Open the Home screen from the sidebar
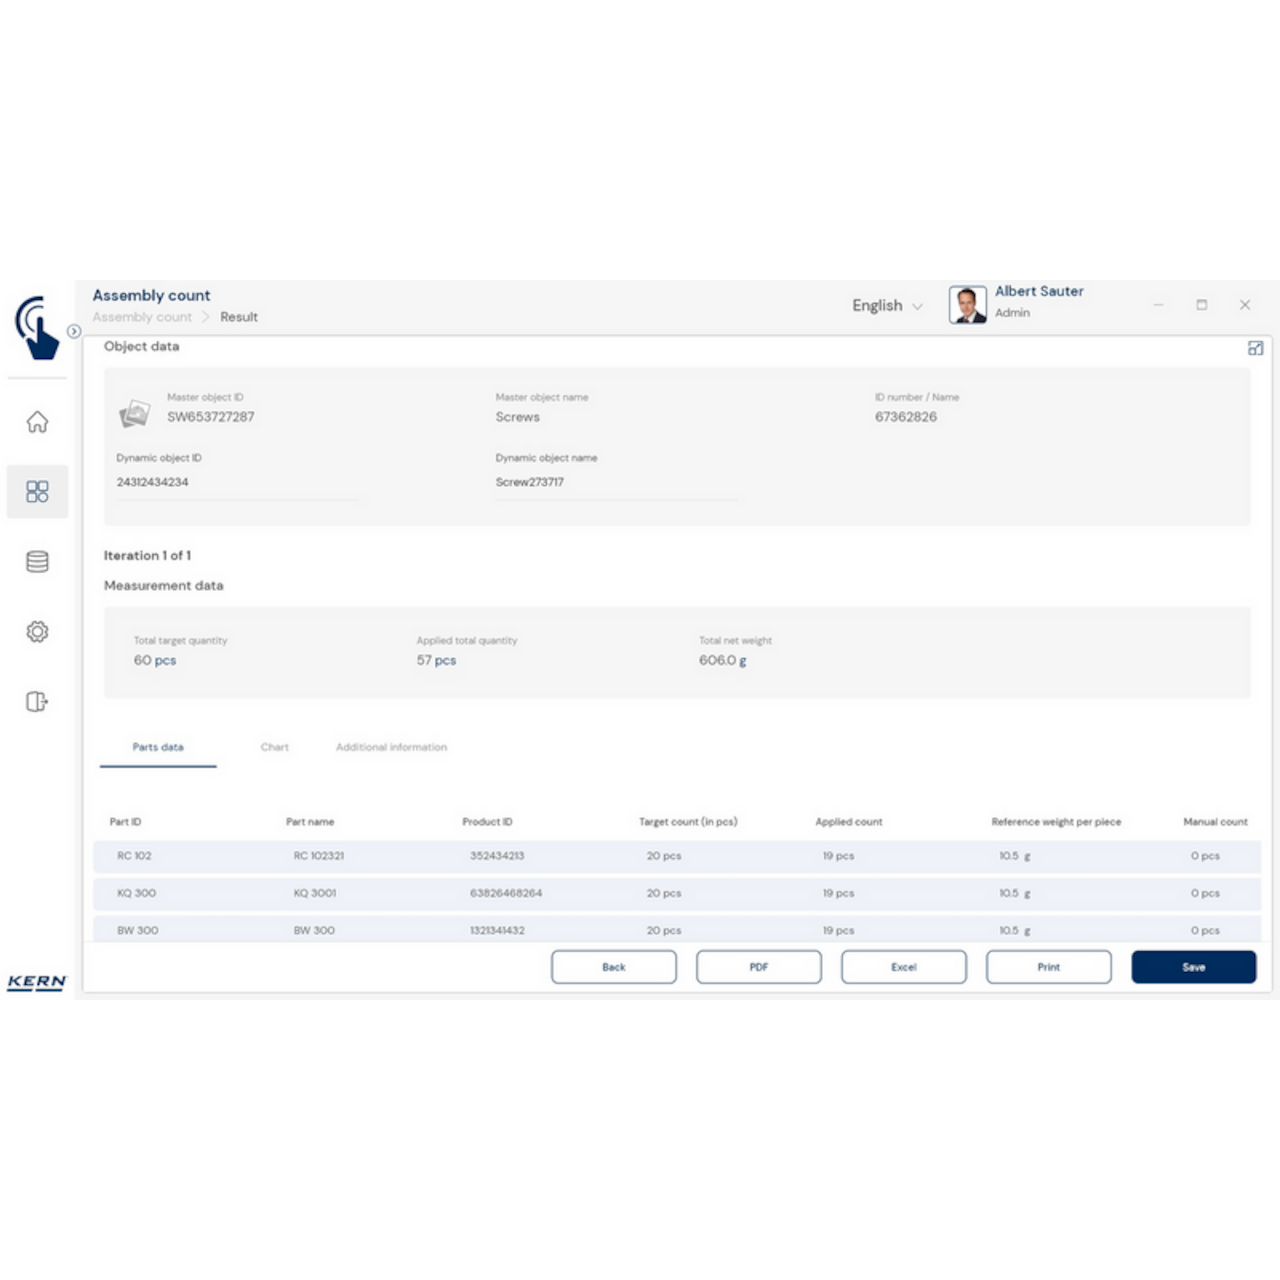This screenshot has width=1280, height=1280. 37,423
